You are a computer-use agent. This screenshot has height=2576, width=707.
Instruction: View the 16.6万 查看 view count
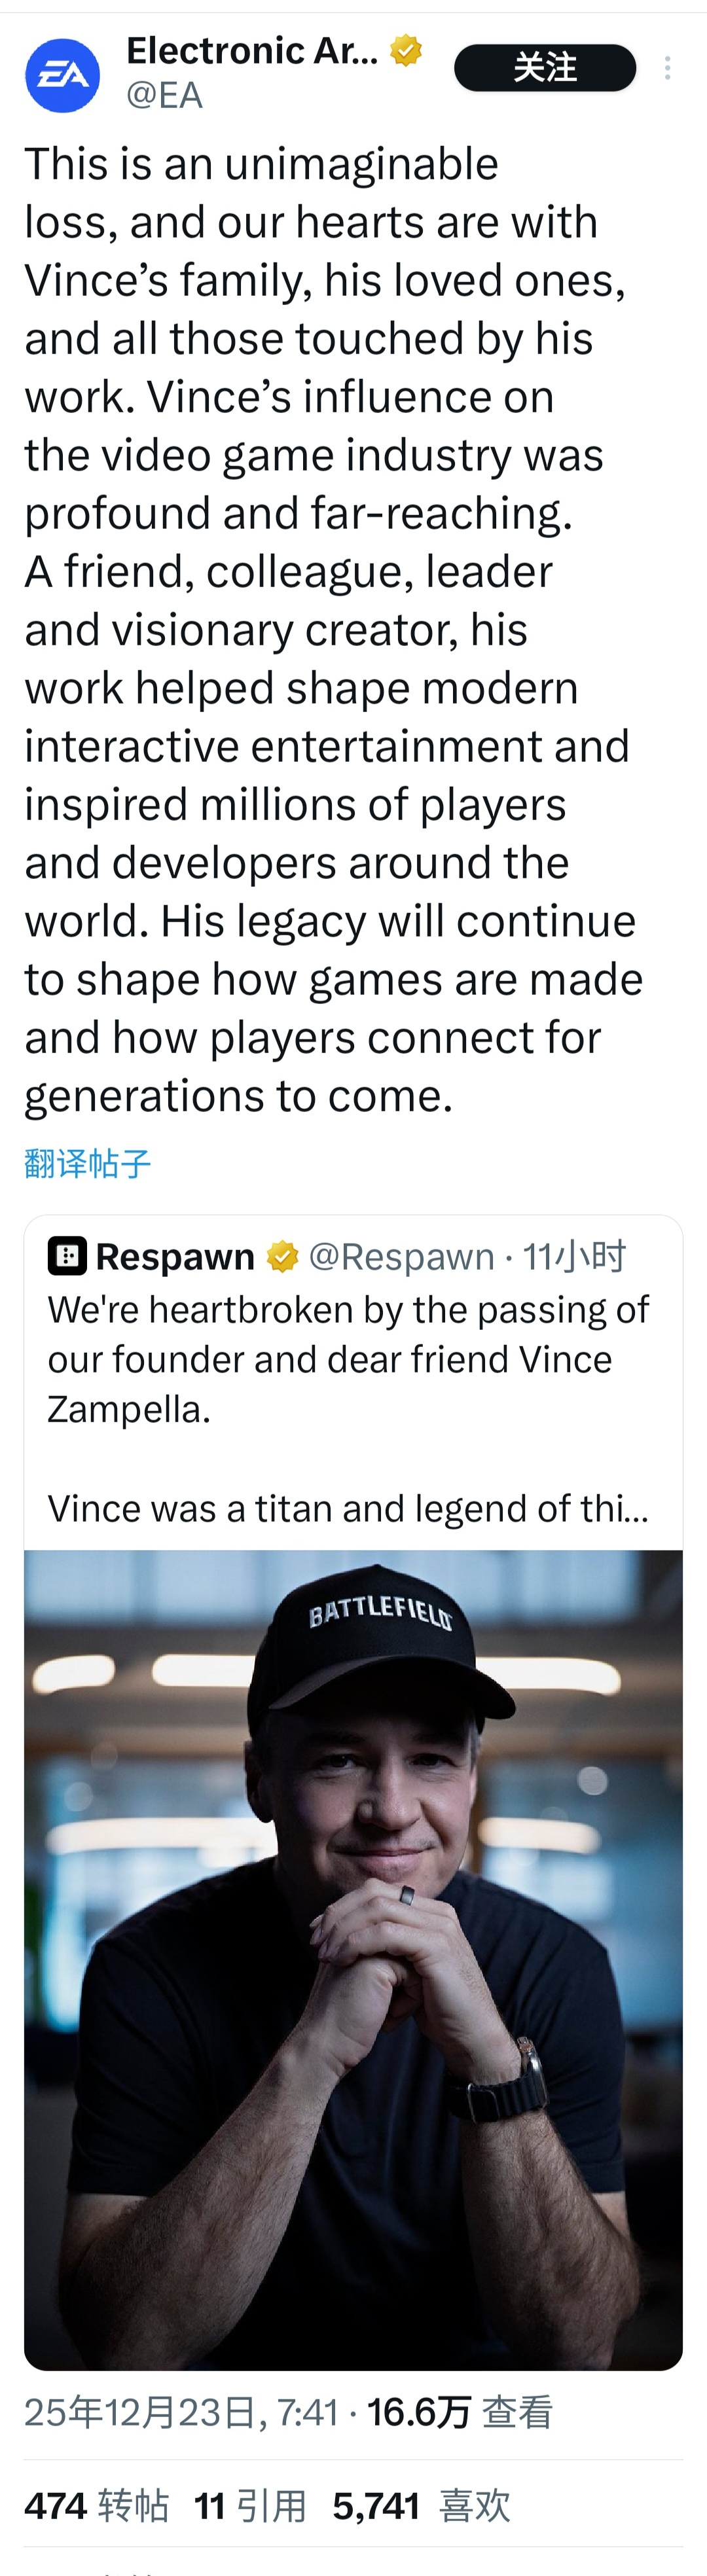[459, 2413]
